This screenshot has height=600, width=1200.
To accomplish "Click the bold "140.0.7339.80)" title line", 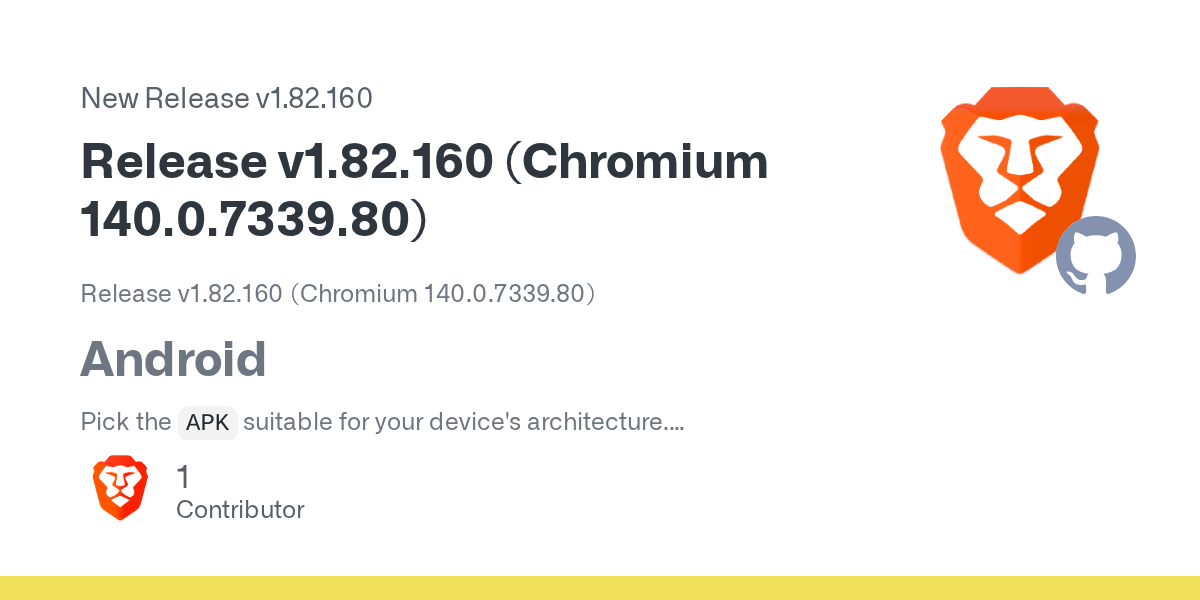I will 254,220.
